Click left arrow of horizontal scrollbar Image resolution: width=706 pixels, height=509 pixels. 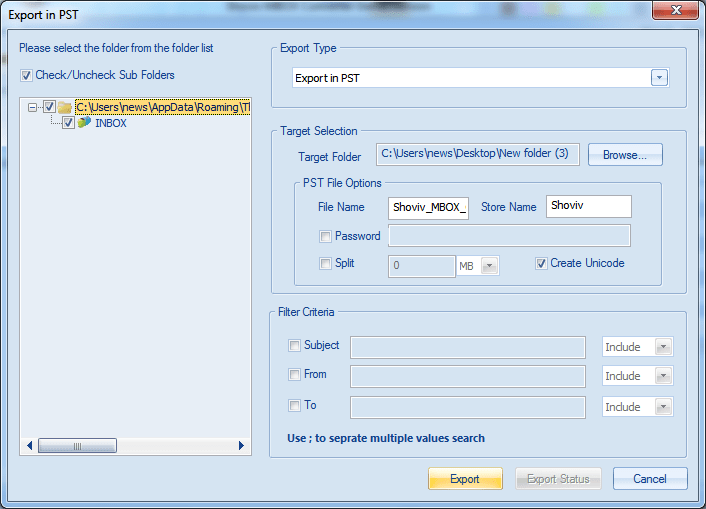(29, 446)
